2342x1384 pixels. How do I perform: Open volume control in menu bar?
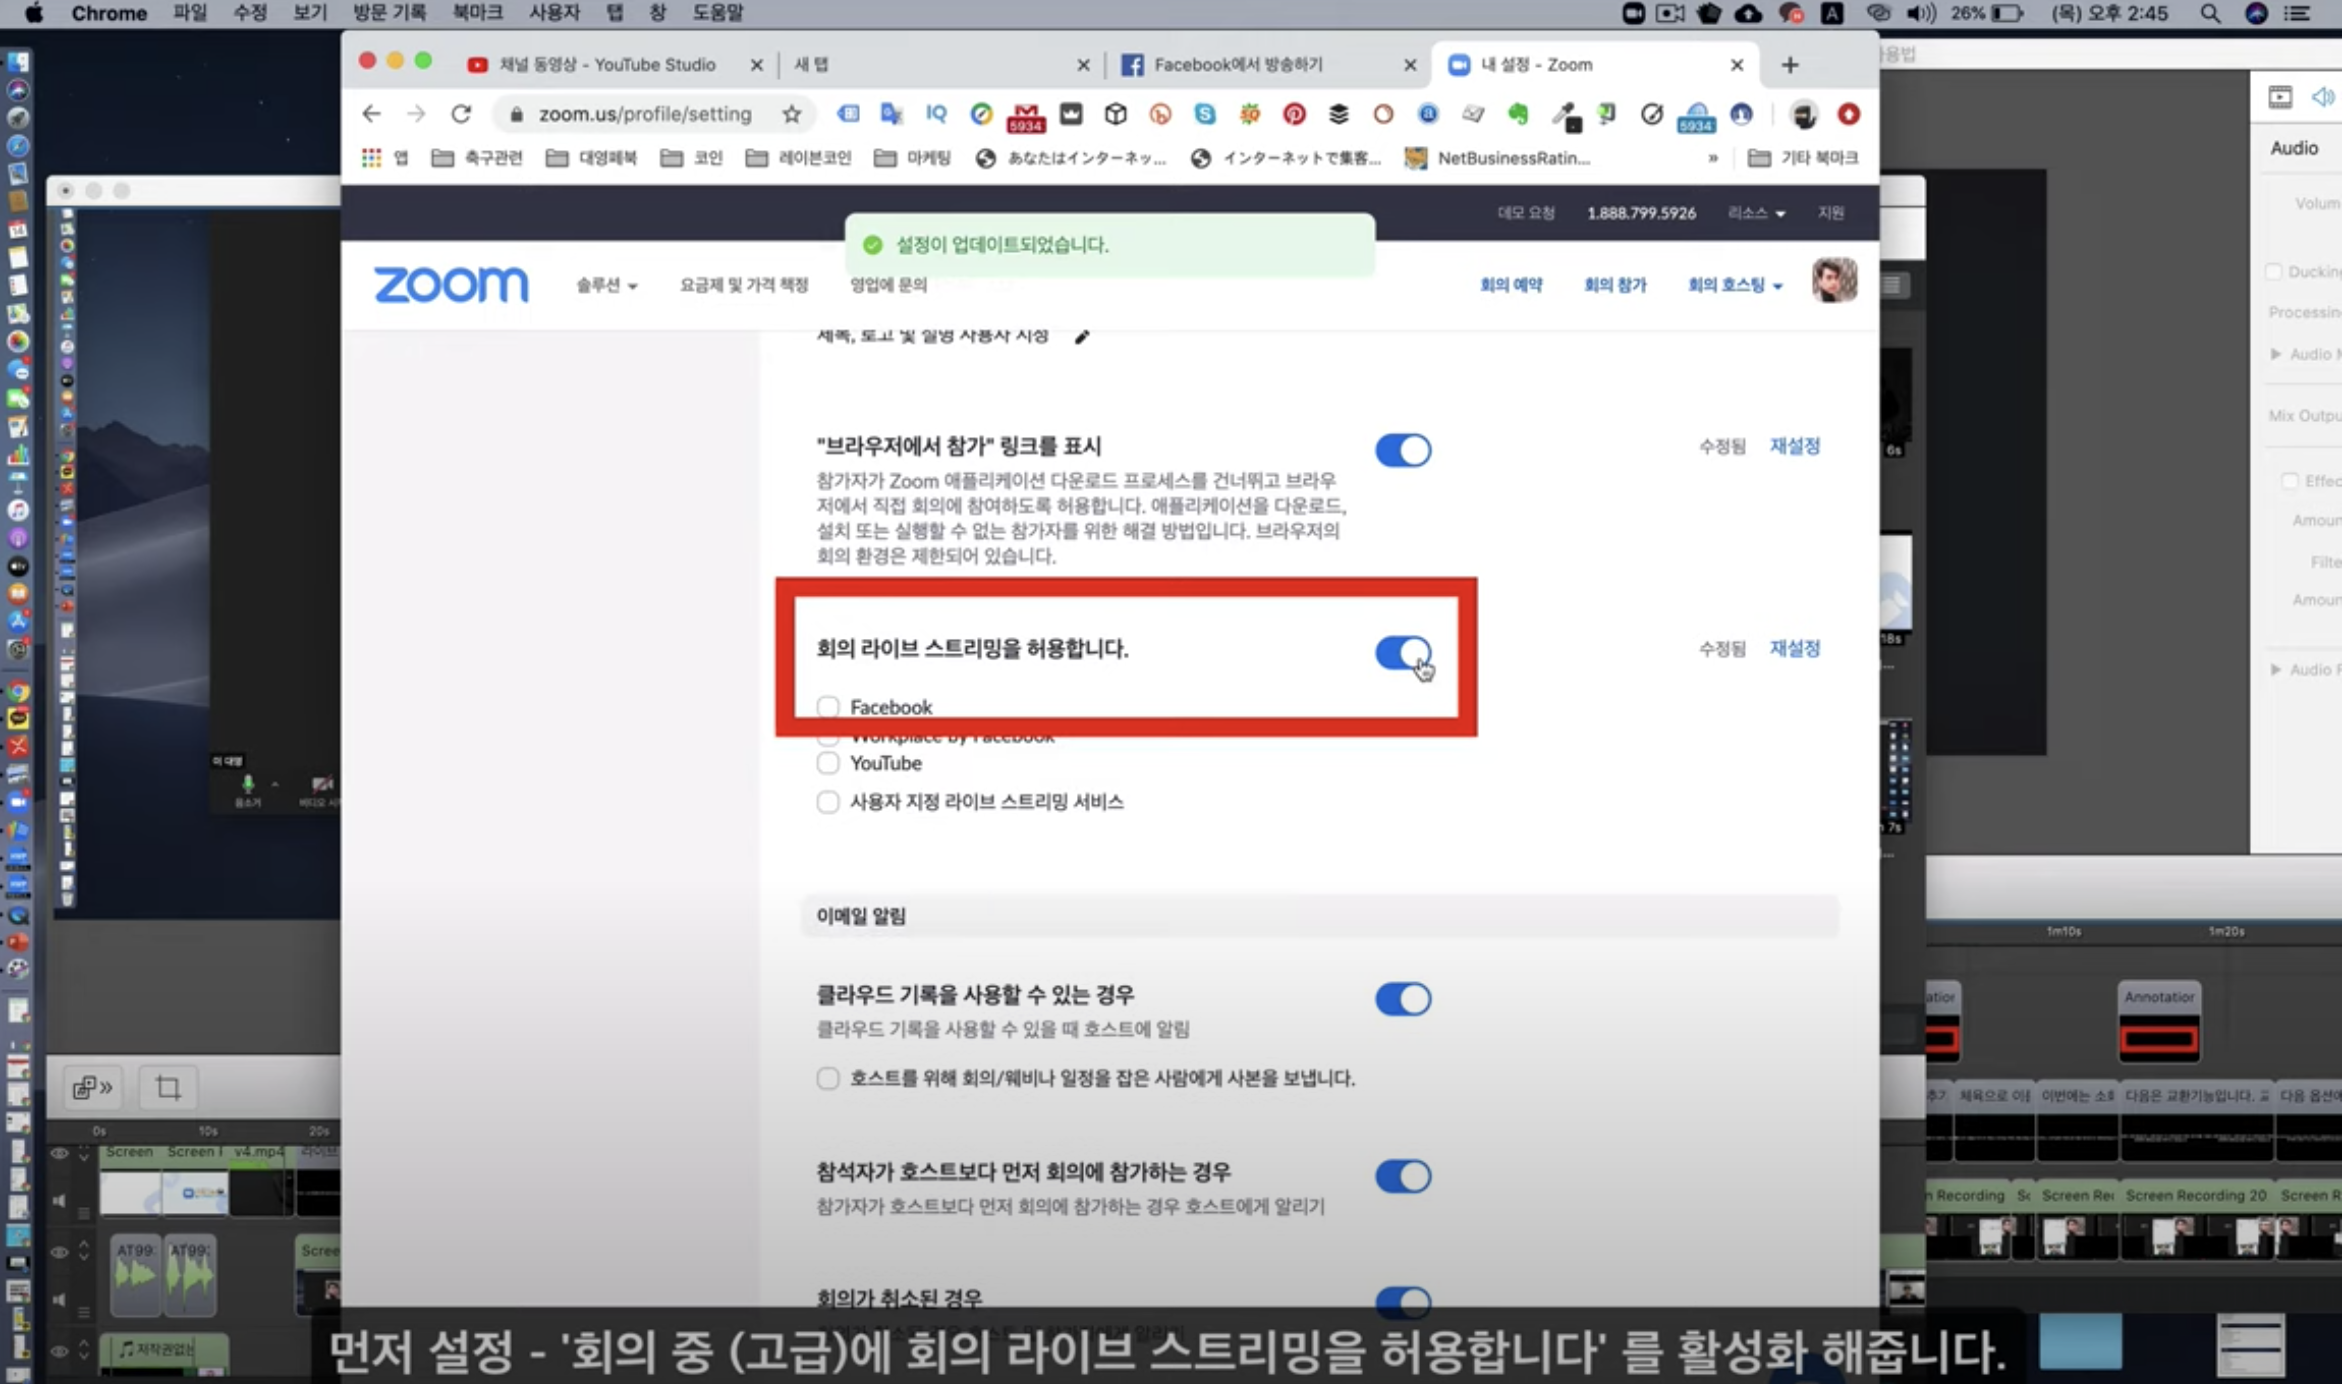click(1921, 13)
